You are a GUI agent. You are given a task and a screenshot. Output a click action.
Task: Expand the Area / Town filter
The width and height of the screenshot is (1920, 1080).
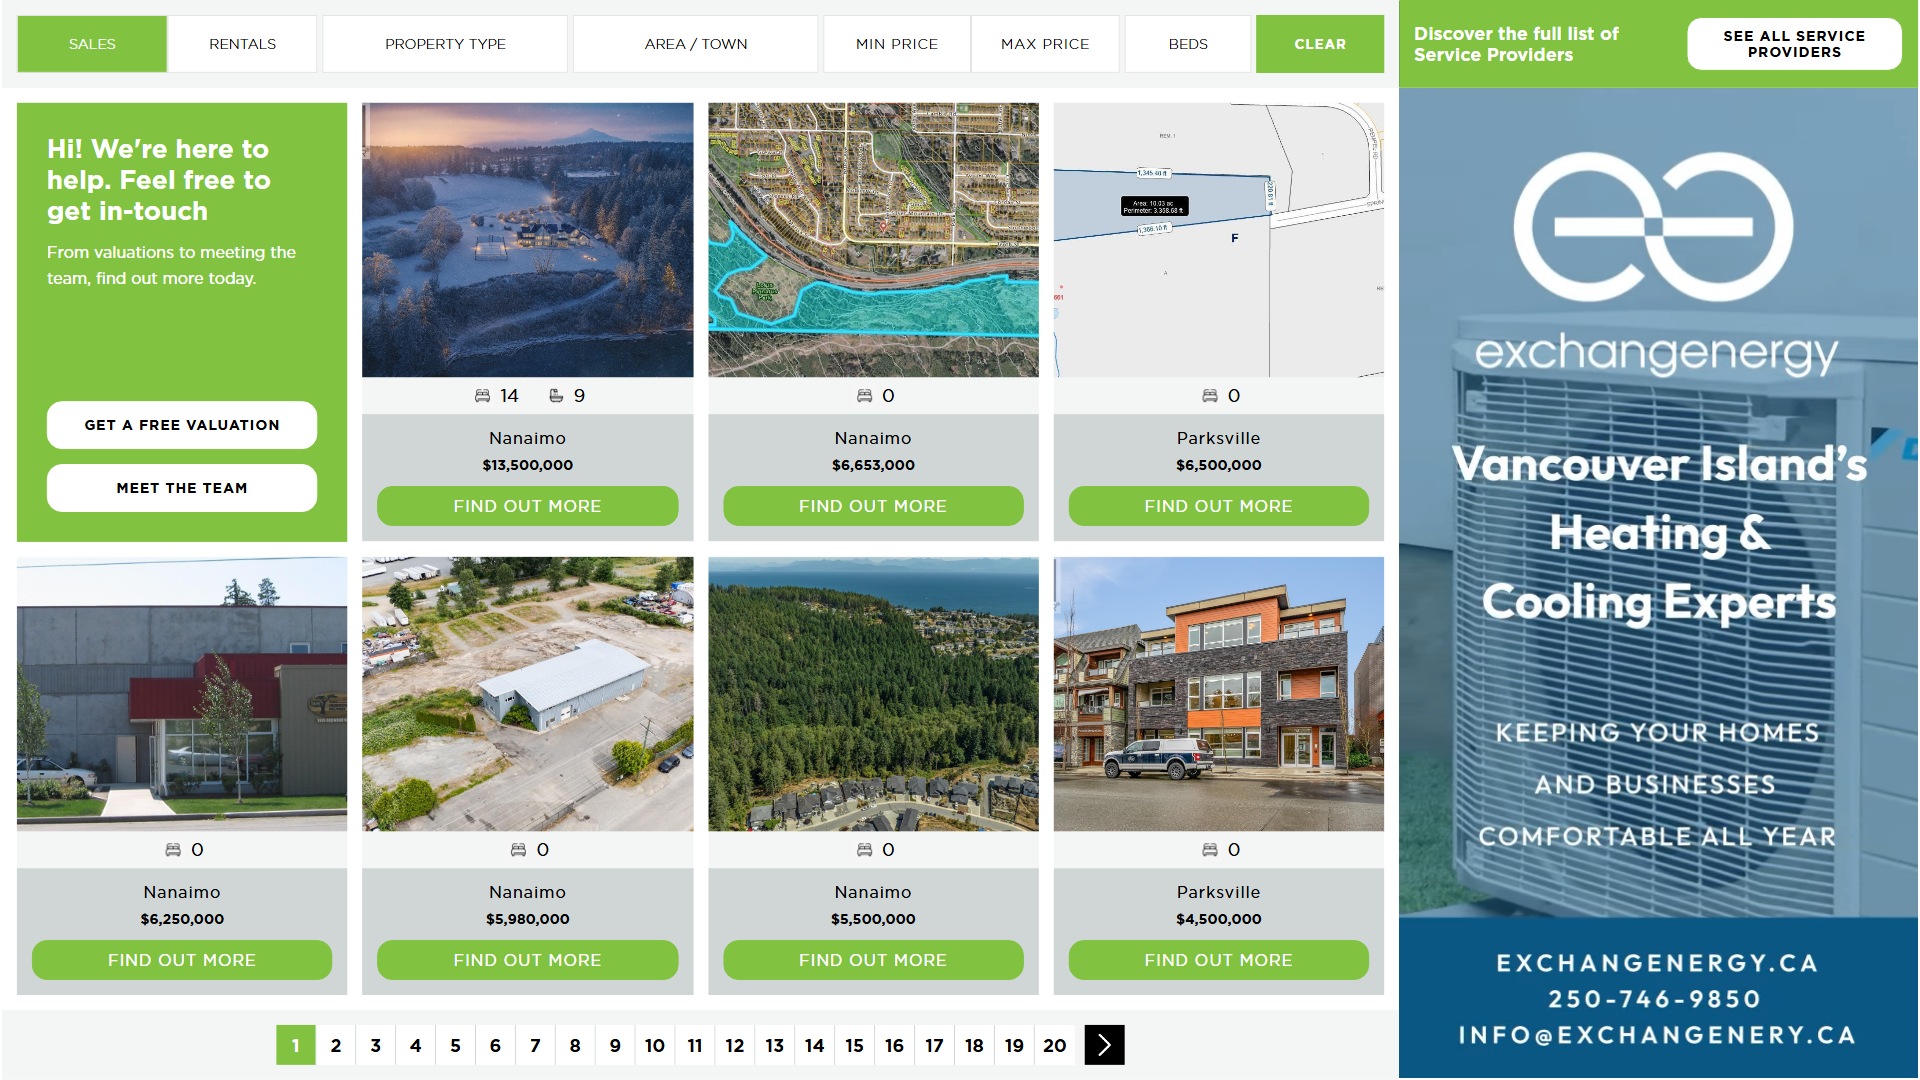tap(695, 44)
